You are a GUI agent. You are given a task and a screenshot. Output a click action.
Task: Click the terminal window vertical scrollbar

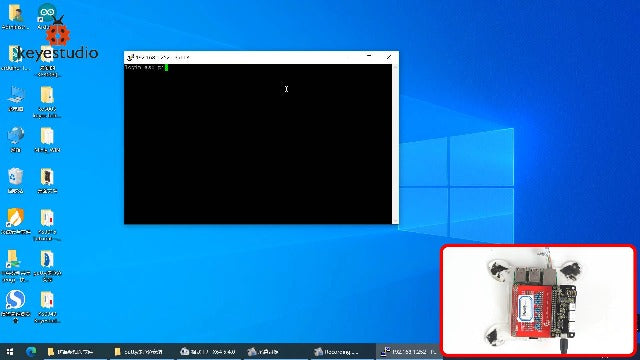395,144
